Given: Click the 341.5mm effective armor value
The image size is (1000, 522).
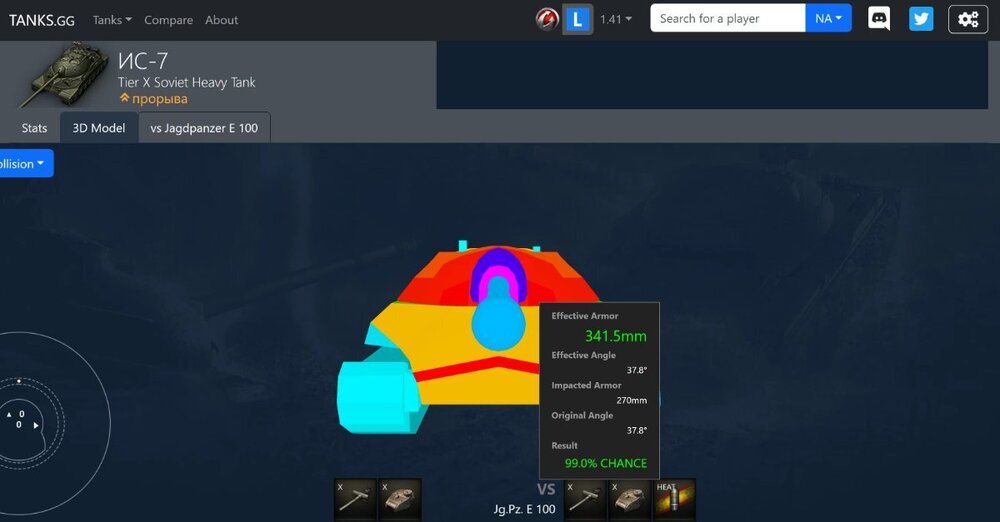Looking at the screenshot, I should pos(615,336).
